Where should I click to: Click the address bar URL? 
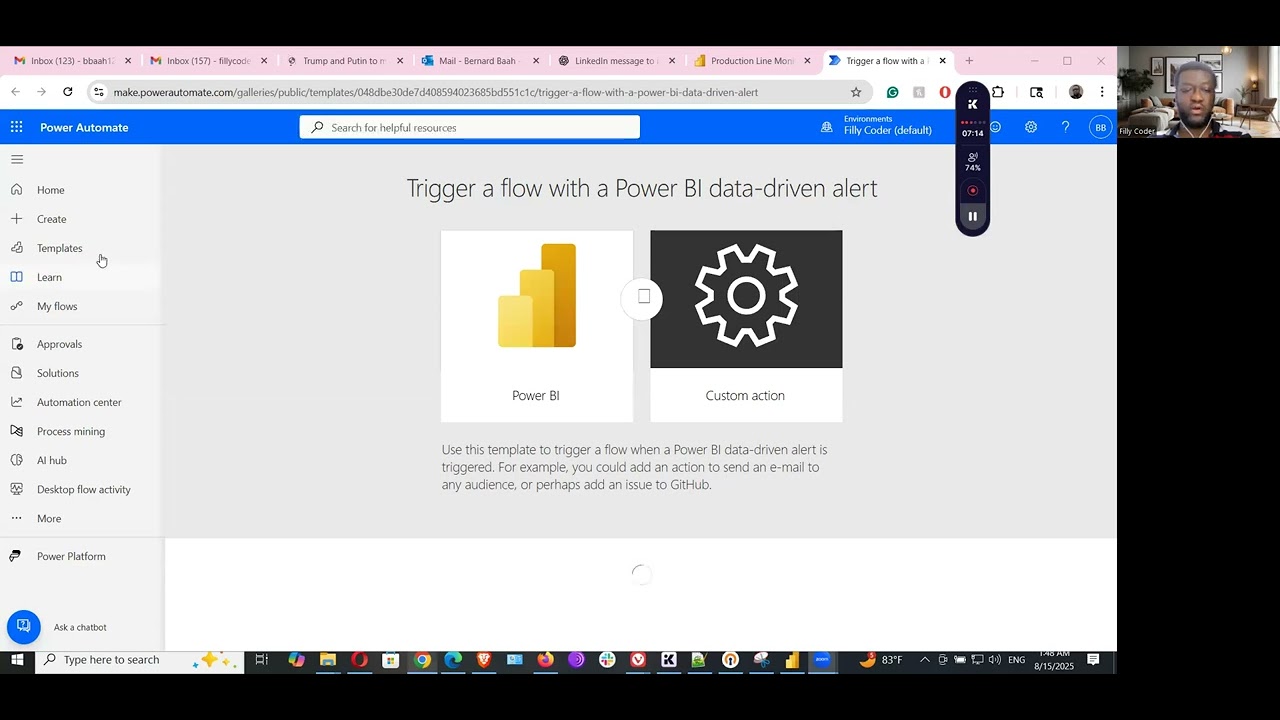(435, 92)
